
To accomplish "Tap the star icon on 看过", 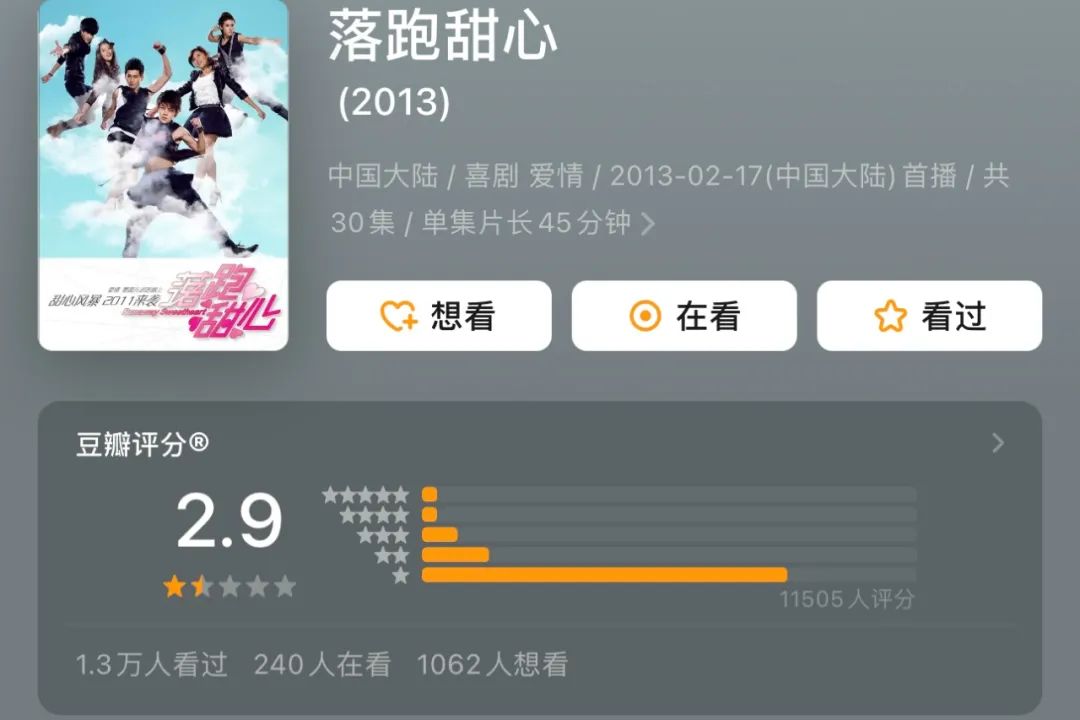I will (890, 316).
